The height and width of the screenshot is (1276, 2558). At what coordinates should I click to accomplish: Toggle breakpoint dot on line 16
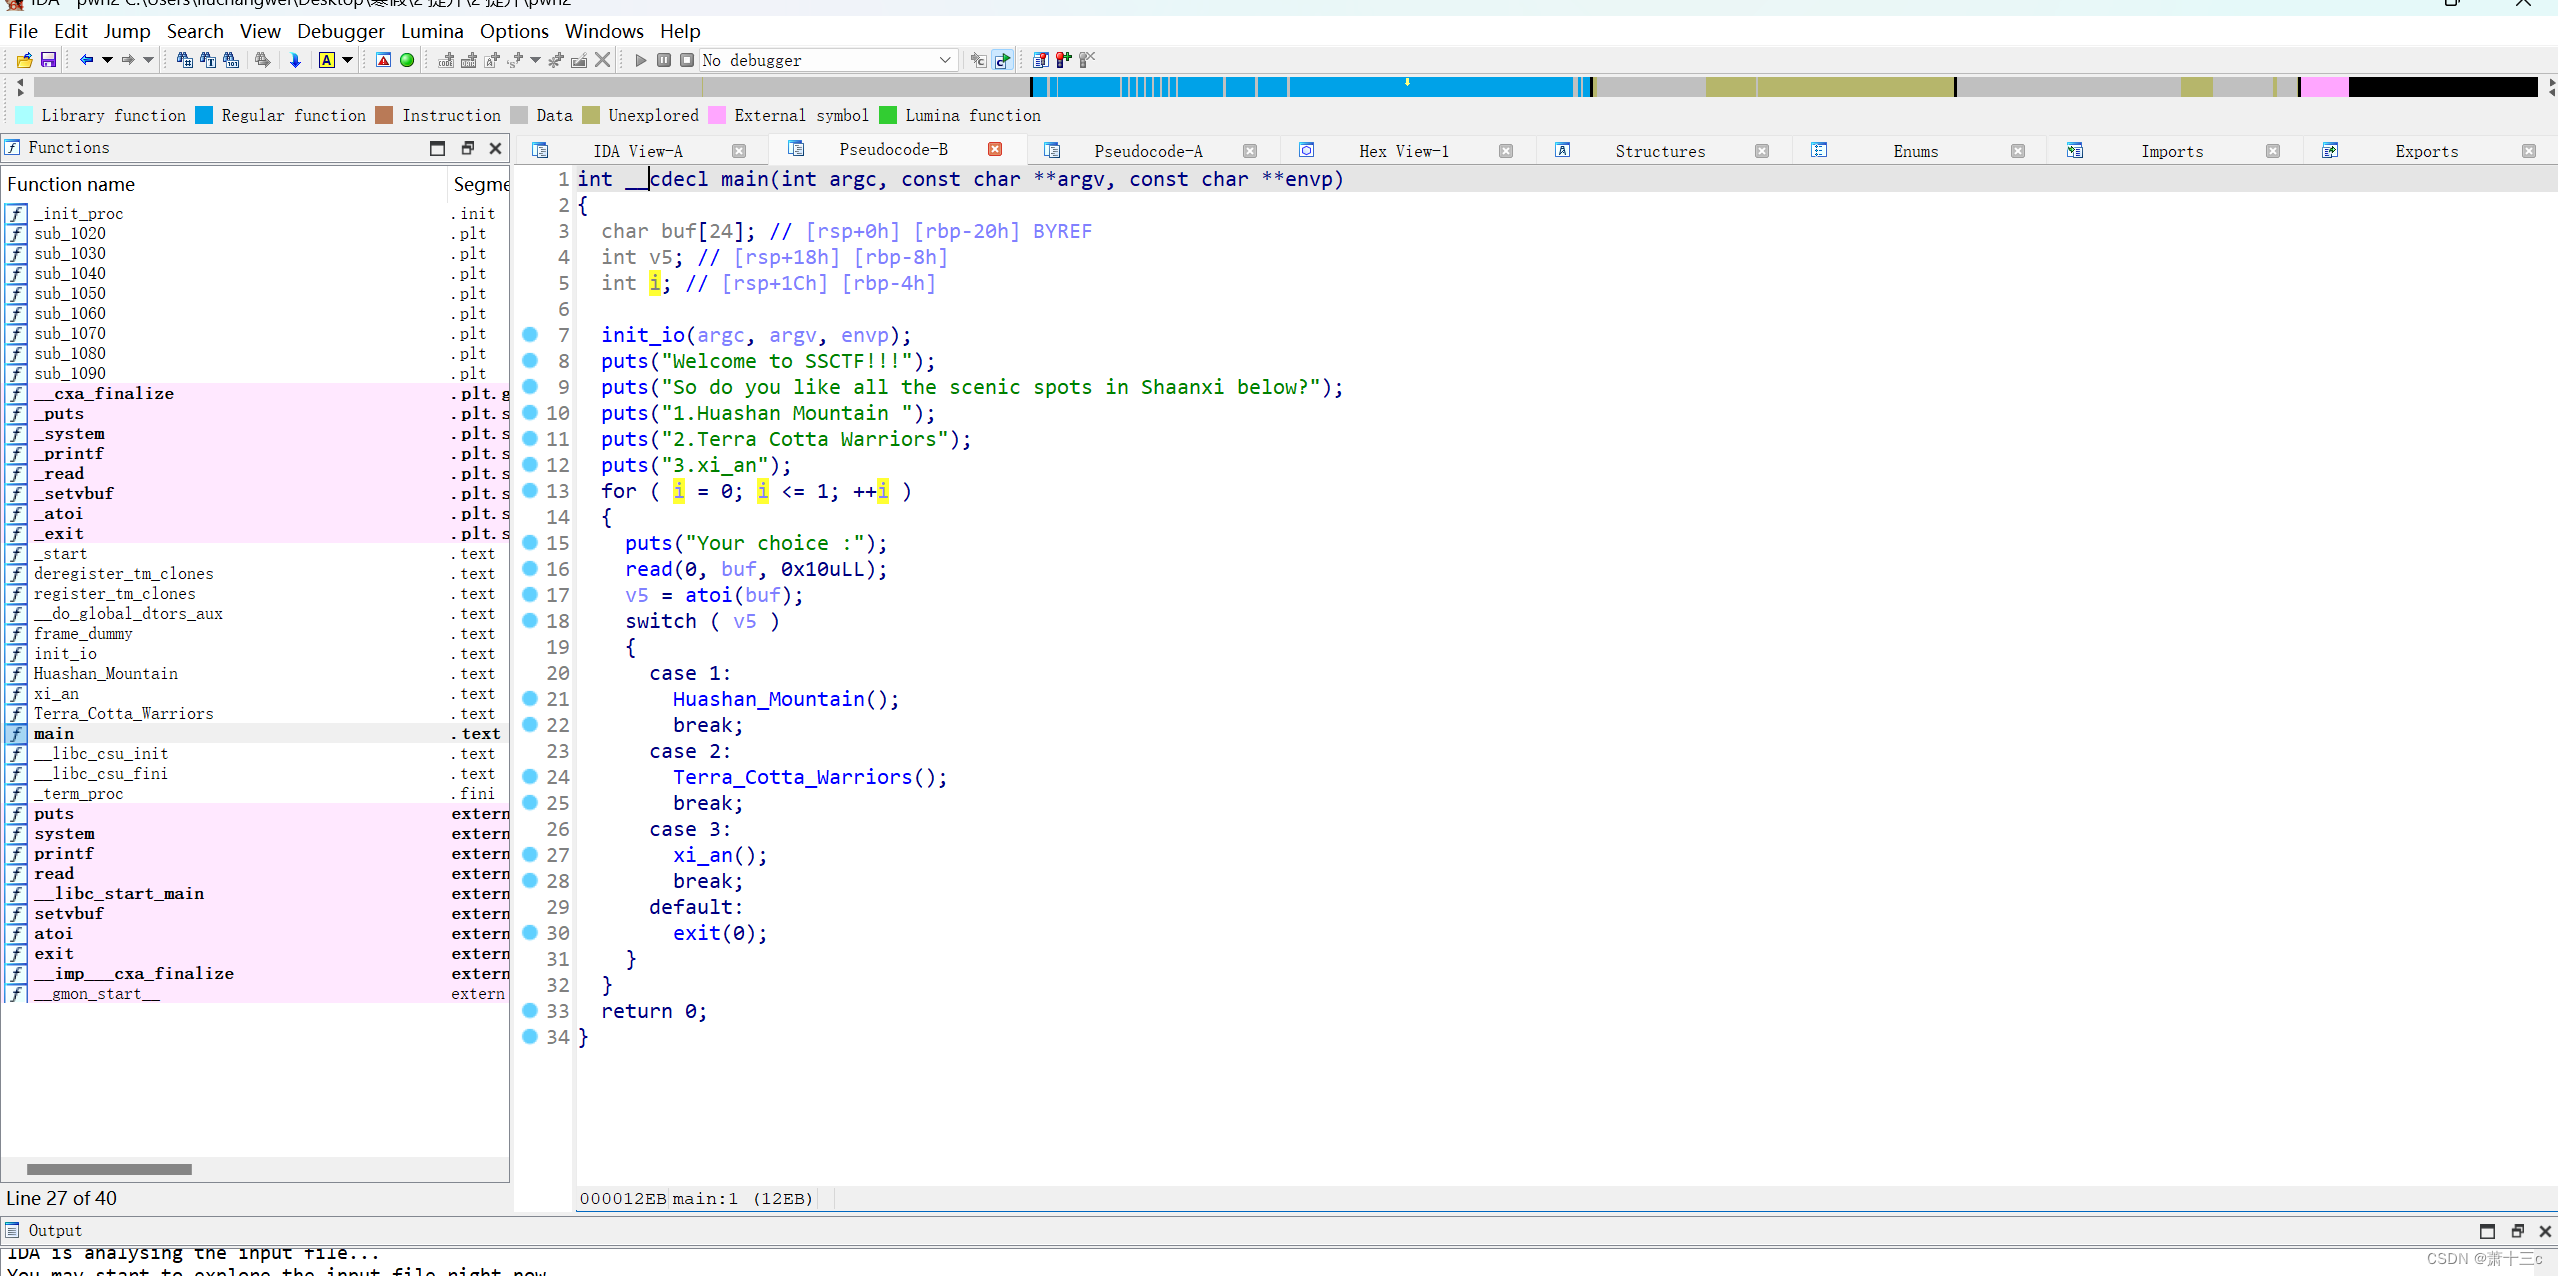click(x=530, y=568)
